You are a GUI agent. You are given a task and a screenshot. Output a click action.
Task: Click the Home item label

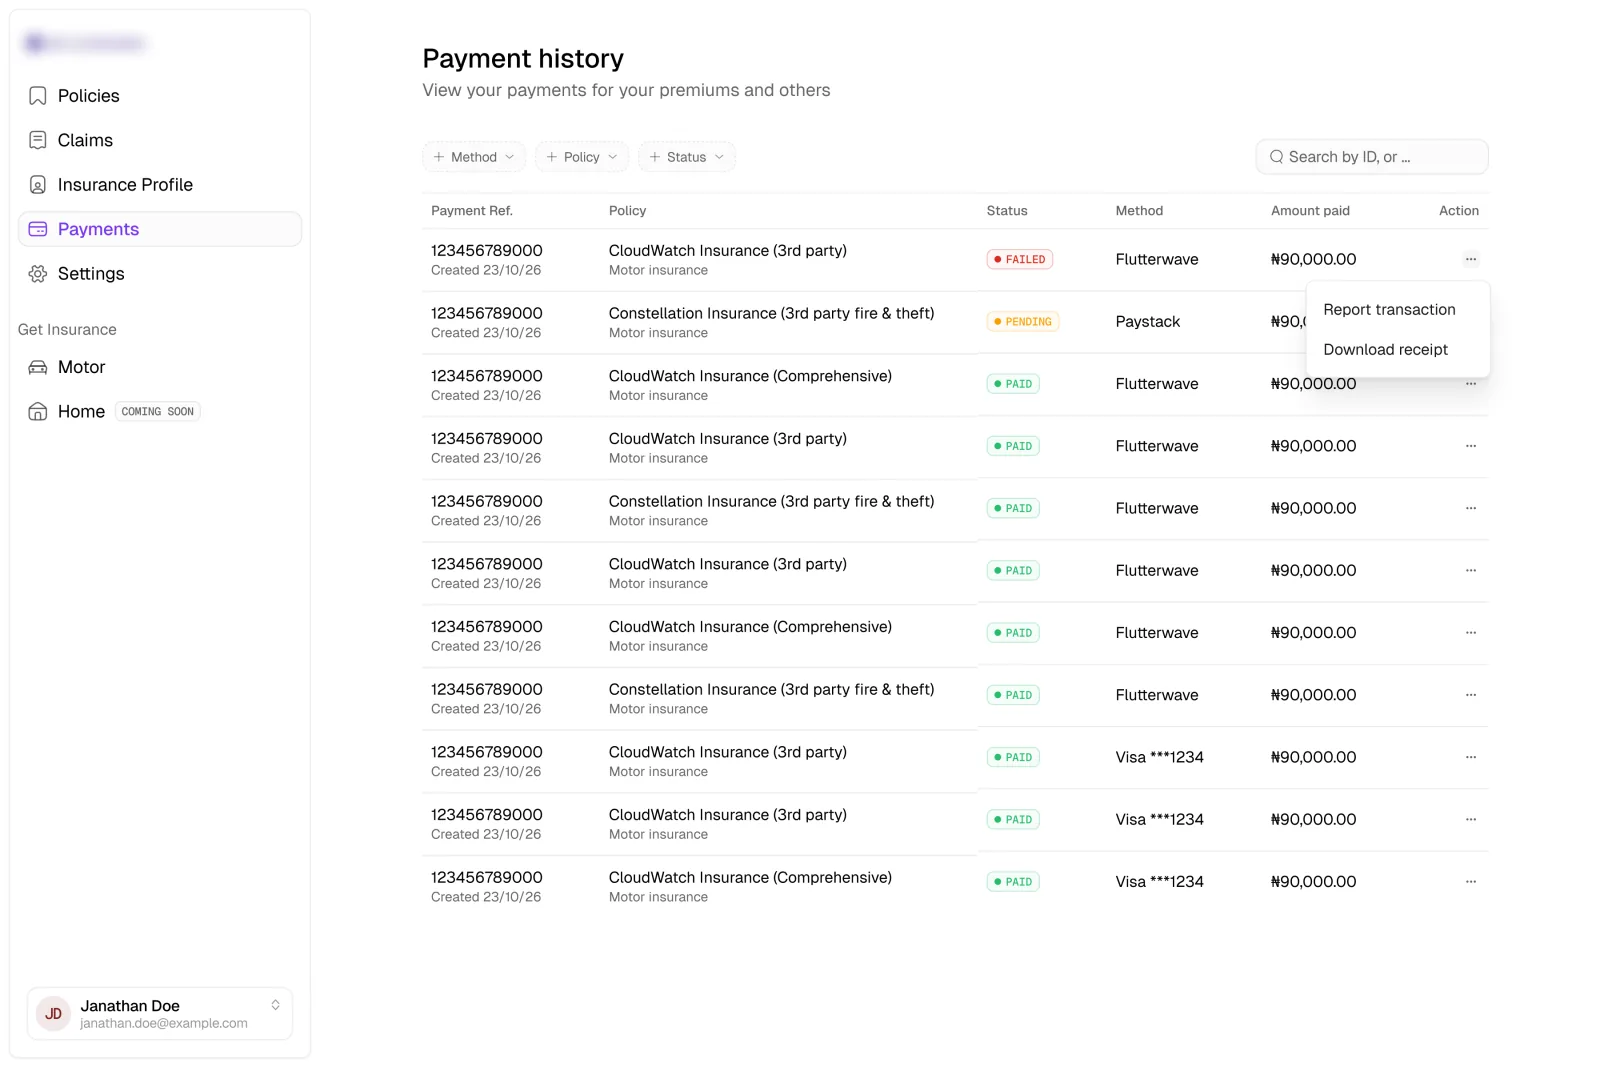tap(81, 411)
